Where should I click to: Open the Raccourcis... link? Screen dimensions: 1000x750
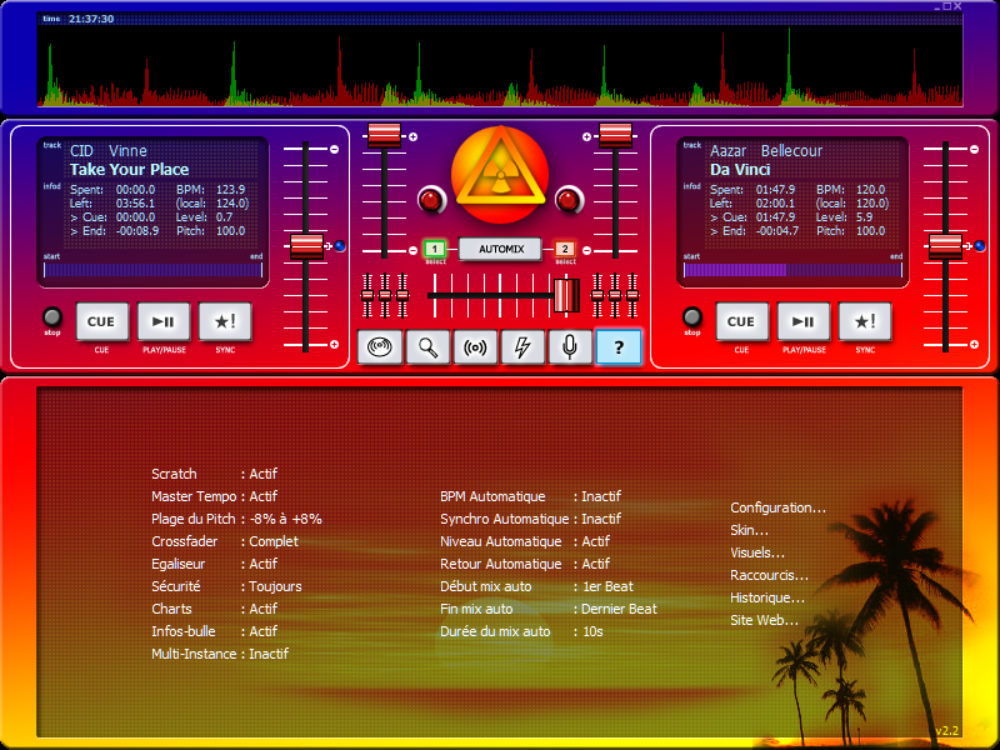[x=769, y=575]
